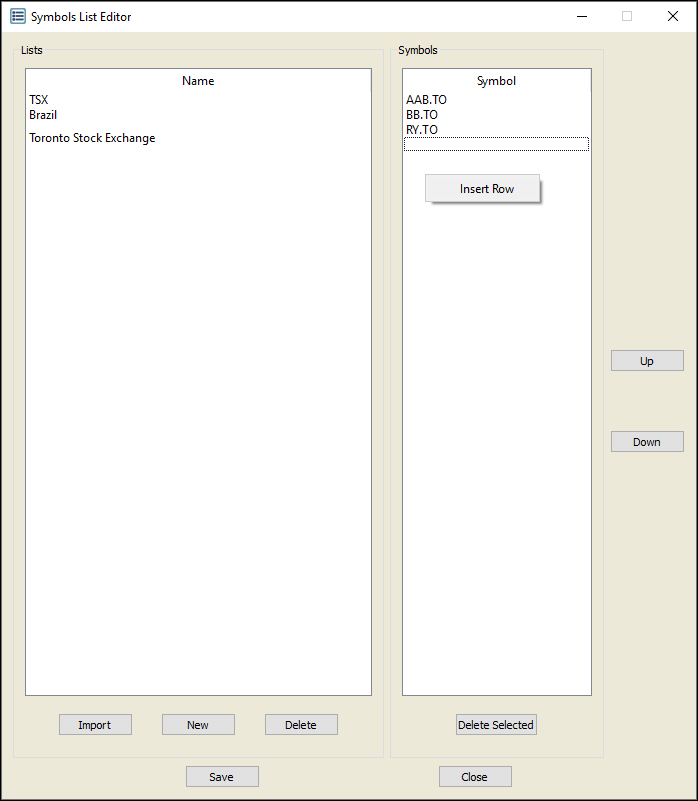Click the Symbol column header
This screenshot has width=698, height=801.
click(496, 81)
